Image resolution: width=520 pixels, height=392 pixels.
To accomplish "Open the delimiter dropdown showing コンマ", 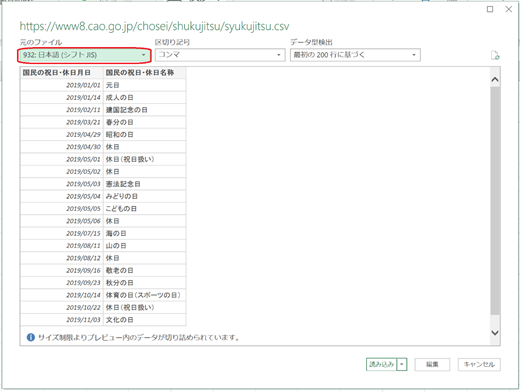I will (x=220, y=55).
